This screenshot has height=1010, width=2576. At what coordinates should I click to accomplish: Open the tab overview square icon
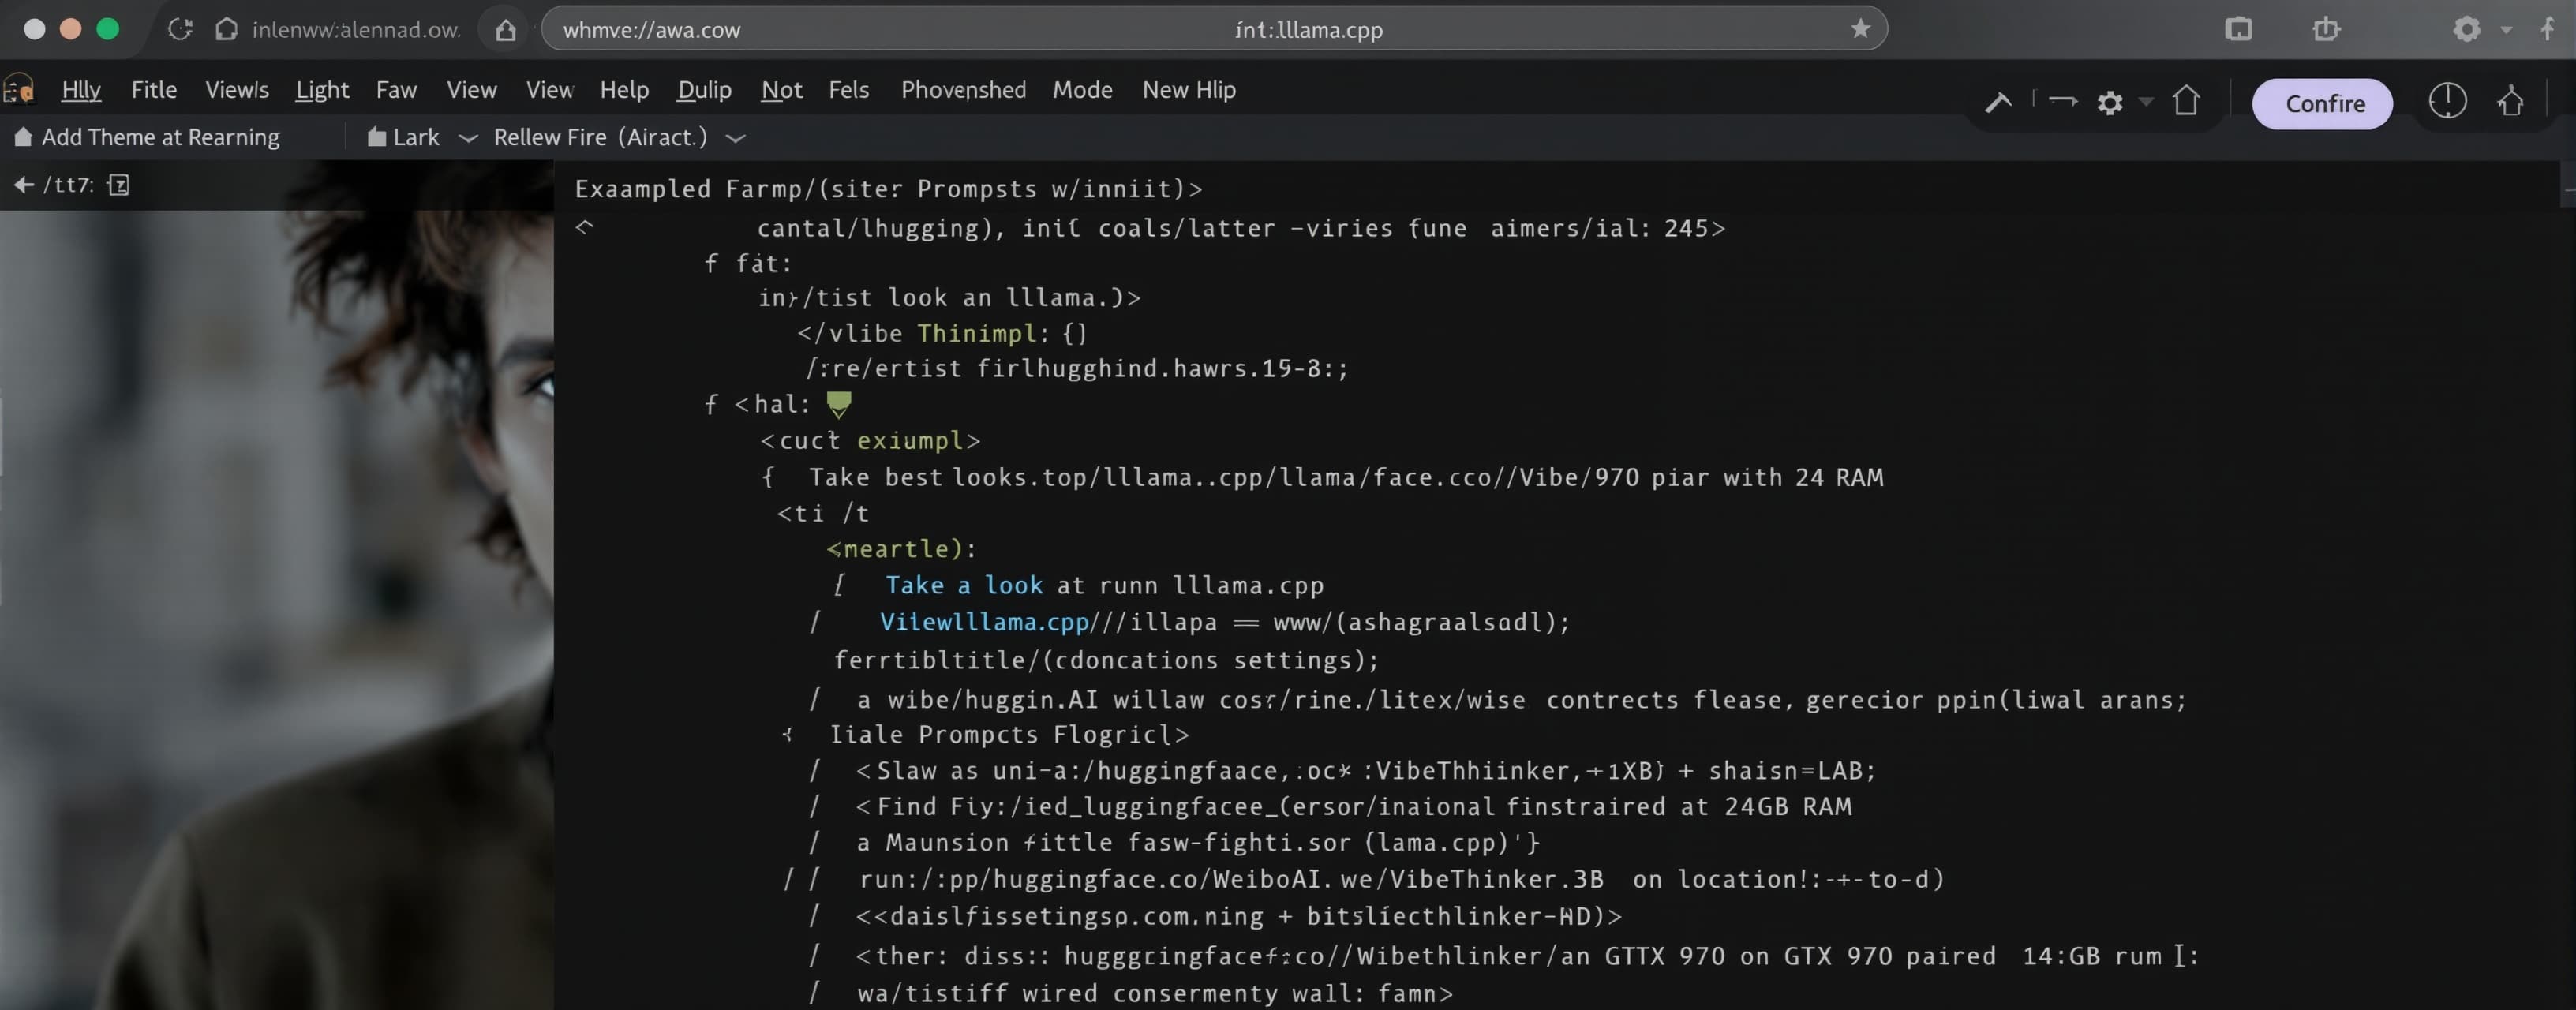pos(2239,29)
